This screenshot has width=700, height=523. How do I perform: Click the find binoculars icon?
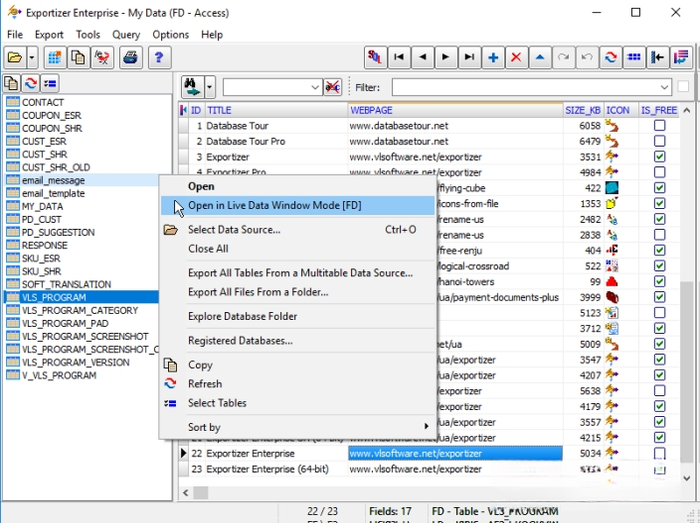point(192,87)
